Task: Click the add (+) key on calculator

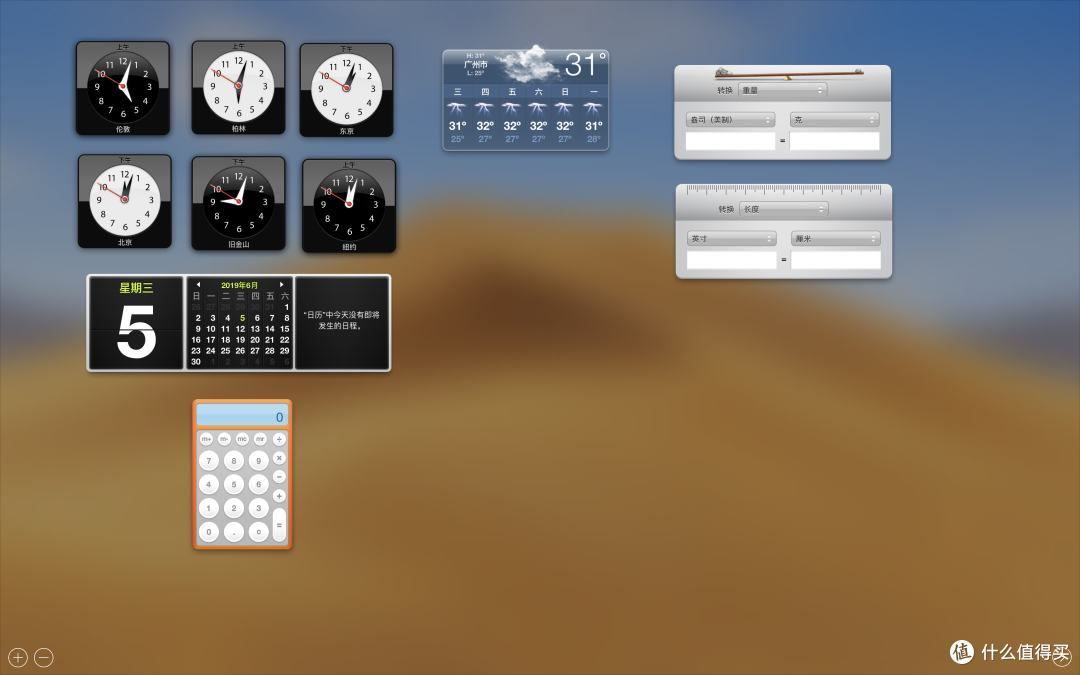Action: 279,496
